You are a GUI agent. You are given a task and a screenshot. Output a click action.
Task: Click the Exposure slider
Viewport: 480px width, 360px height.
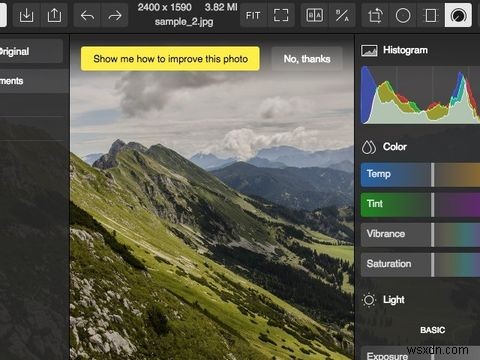coord(420,353)
